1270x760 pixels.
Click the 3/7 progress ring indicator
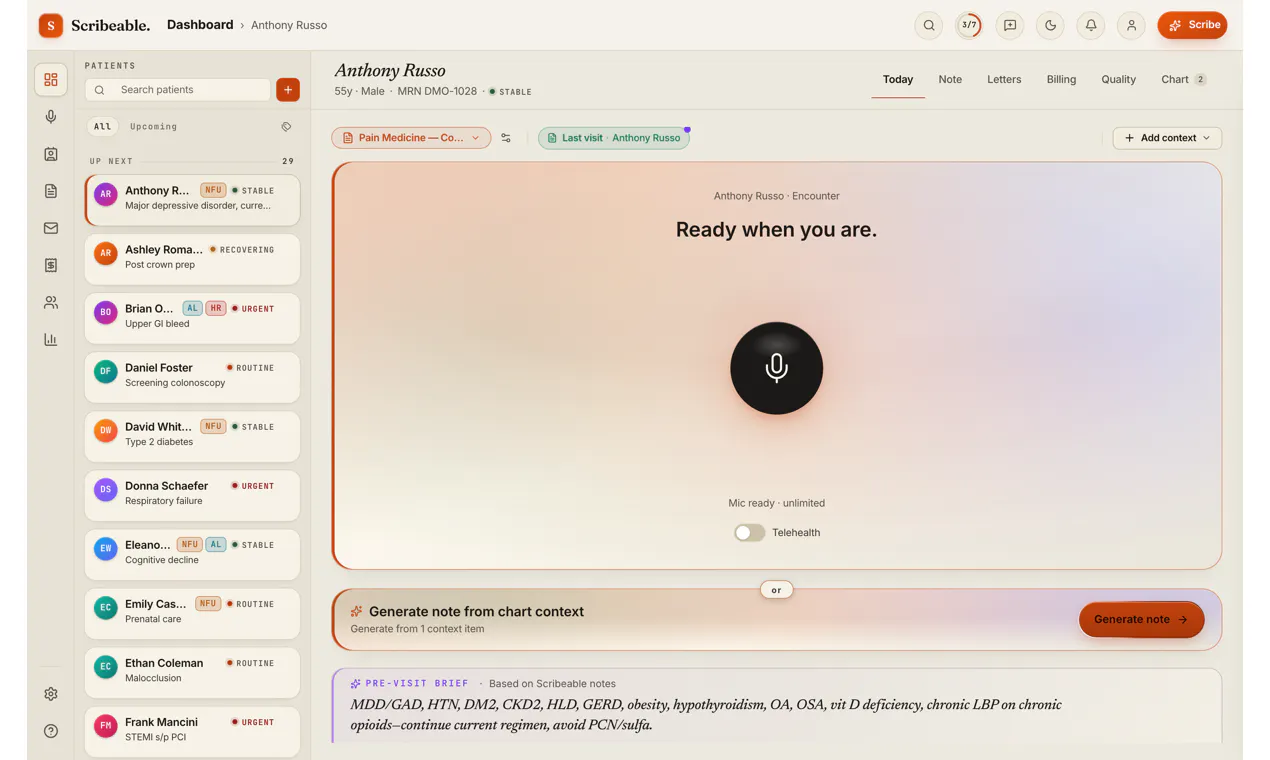click(x=969, y=25)
